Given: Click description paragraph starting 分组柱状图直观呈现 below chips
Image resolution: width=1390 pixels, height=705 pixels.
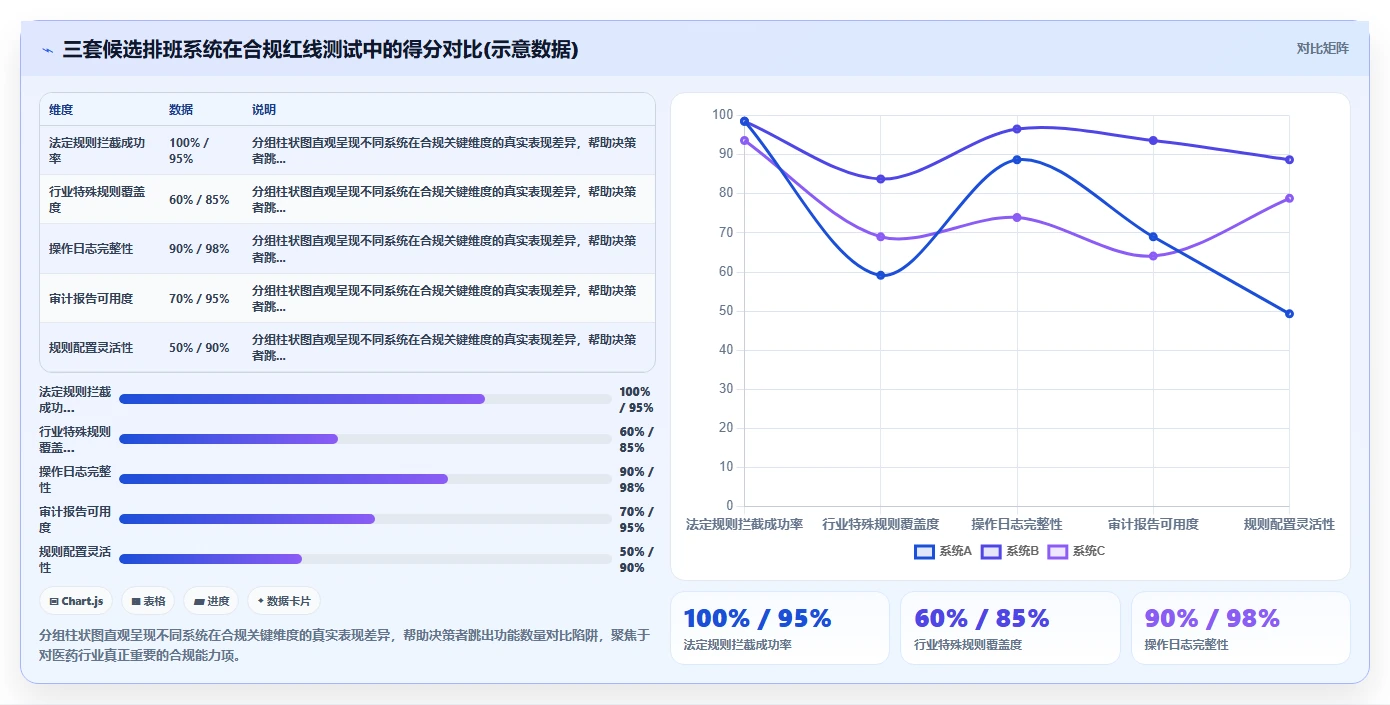Looking at the screenshot, I should (x=344, y=645).
